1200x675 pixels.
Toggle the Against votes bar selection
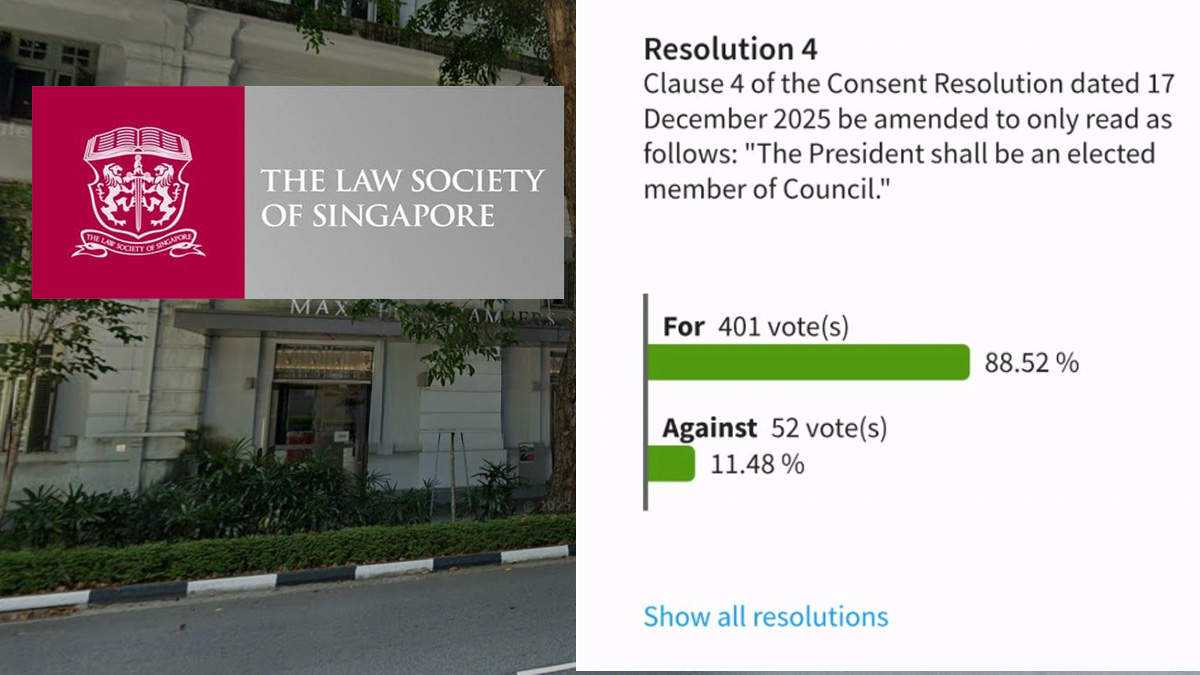(670, 464)
